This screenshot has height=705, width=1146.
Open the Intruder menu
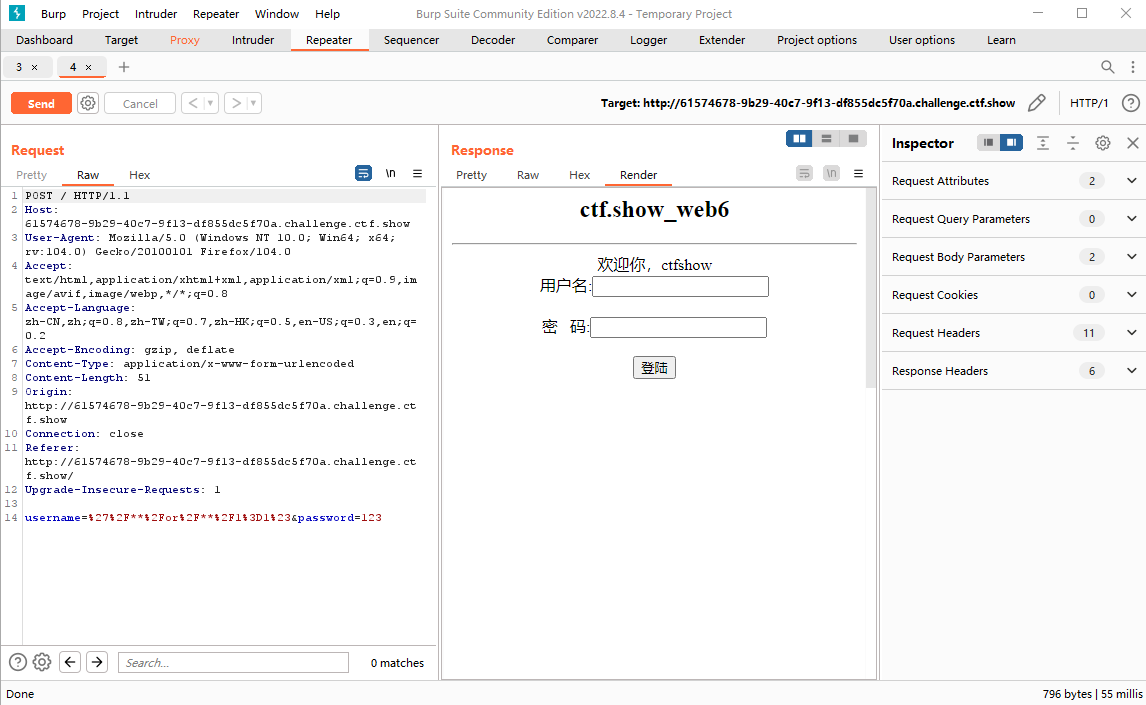156,14
